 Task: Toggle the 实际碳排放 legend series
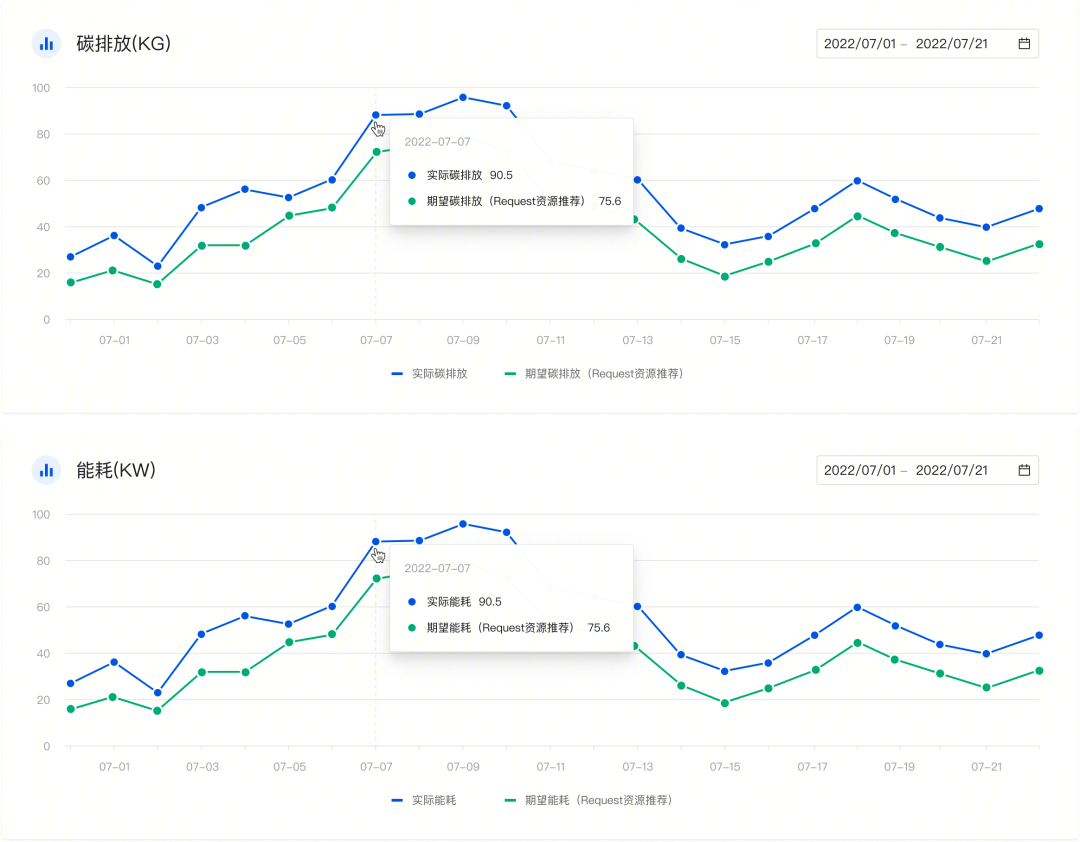pyautogui.click(x=430, y=374)
